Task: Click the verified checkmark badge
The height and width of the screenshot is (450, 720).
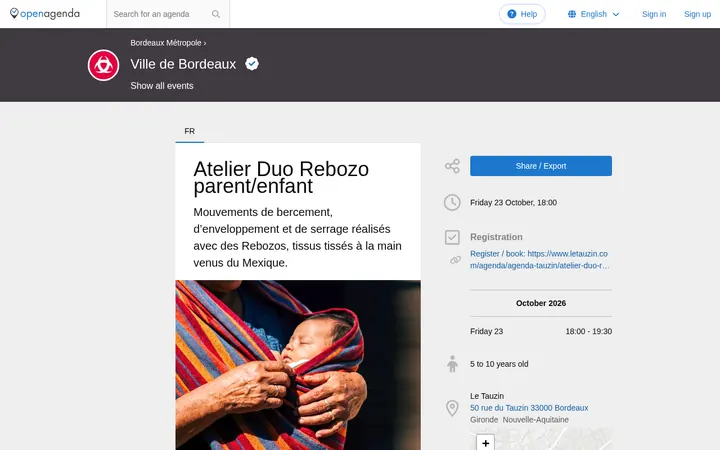Action: point(252,63)
